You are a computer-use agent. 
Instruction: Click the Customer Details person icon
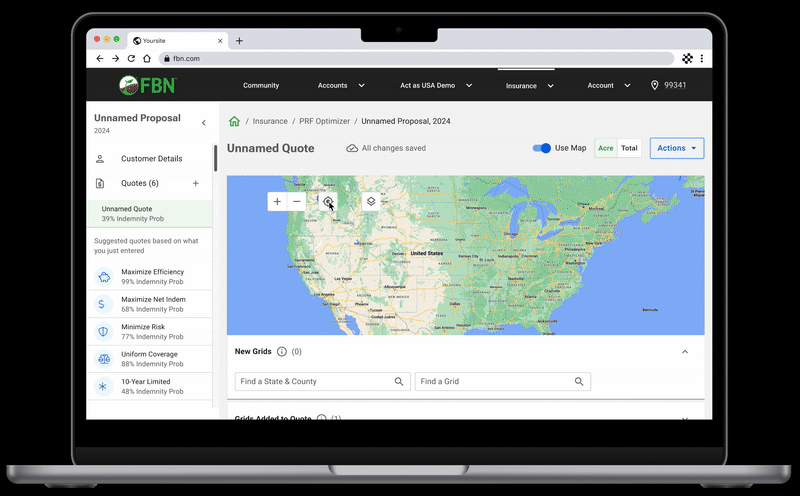100,159
